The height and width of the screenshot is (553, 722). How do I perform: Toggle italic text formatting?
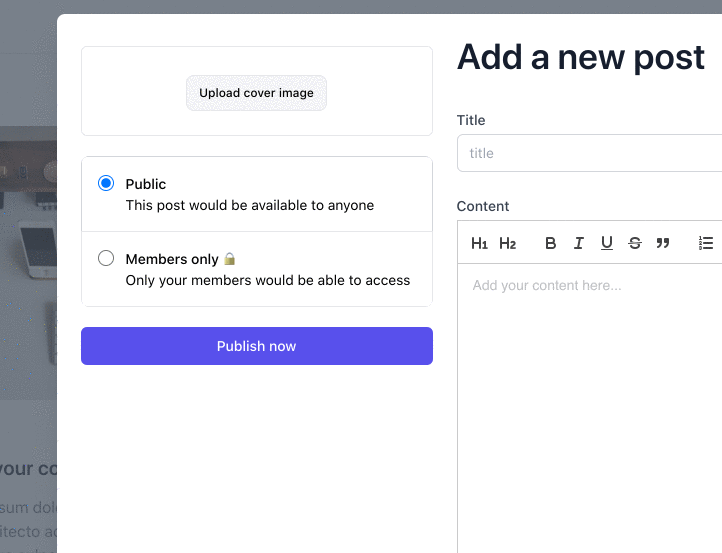(x=578, y=243)
